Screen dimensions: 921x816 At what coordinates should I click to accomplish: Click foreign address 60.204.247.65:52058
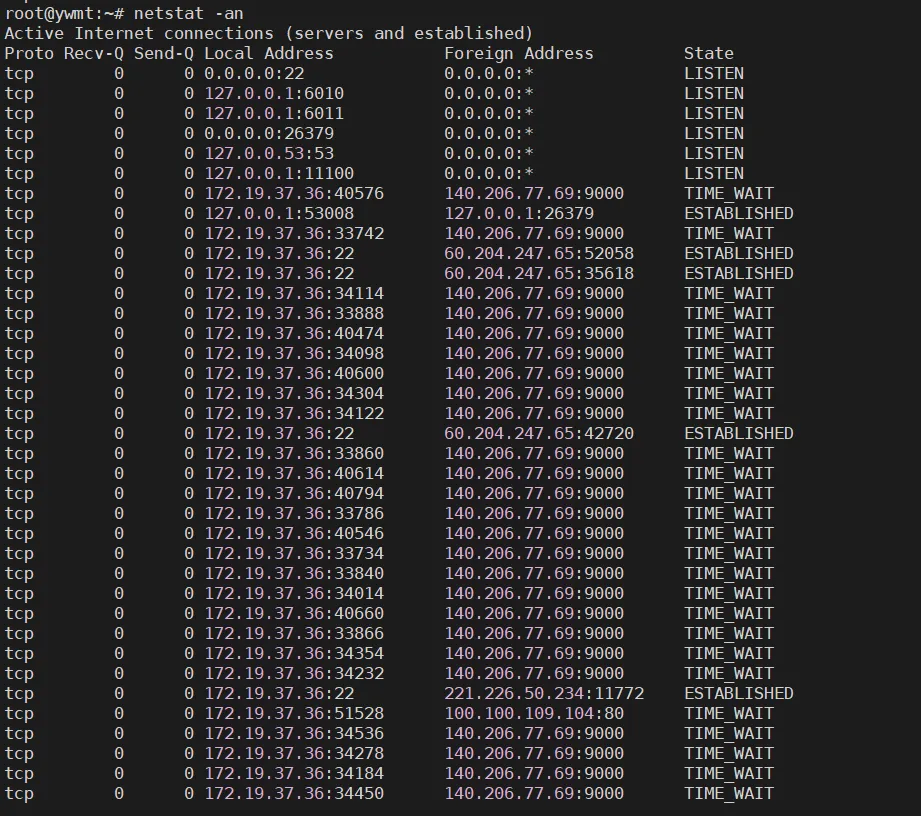(539, 253)
